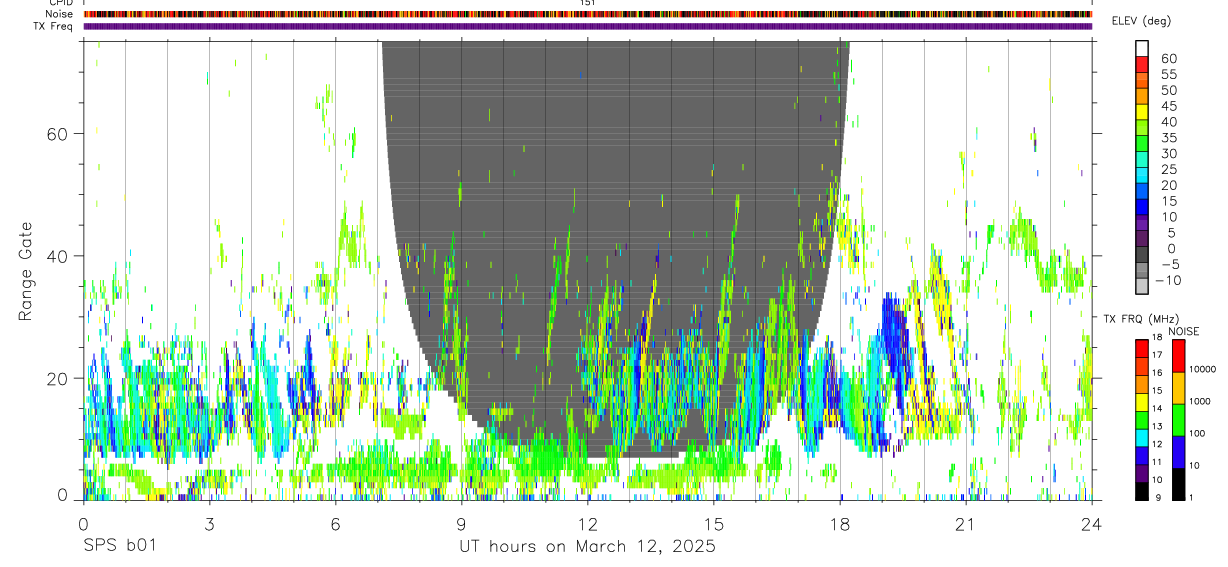Click the black bottom segment of the TX FRQ colorbar
This screenshot has height=567, width=1228.
[1142, 491]
